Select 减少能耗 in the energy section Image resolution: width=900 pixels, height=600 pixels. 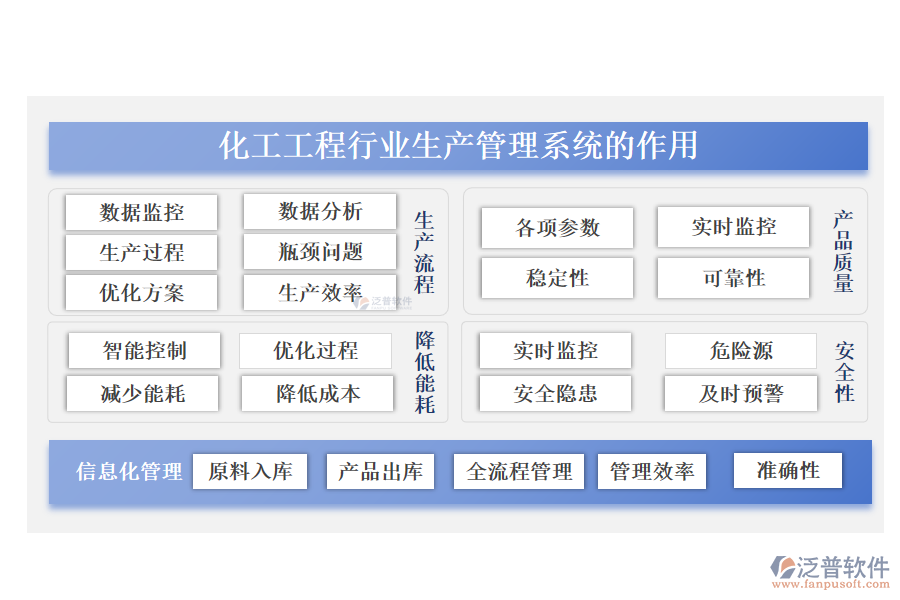[144, 393]
